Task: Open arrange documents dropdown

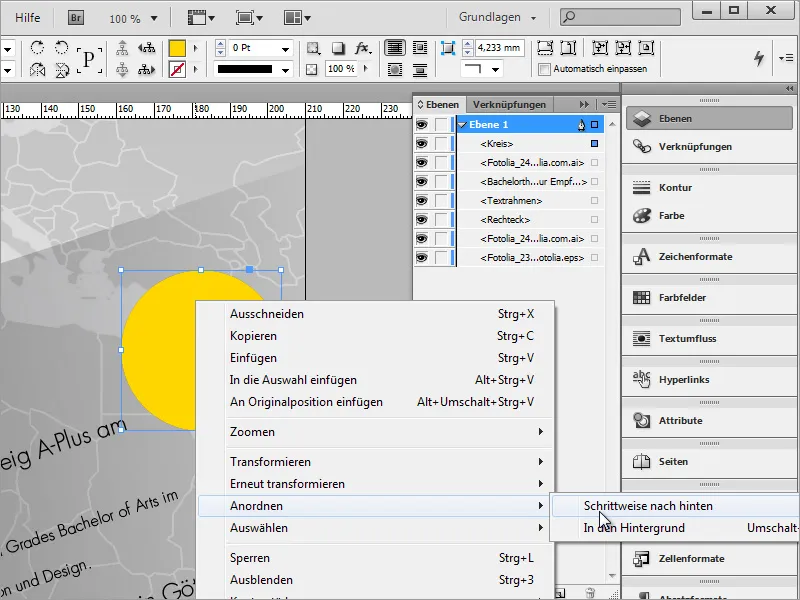Action: (x=297, y=18)
